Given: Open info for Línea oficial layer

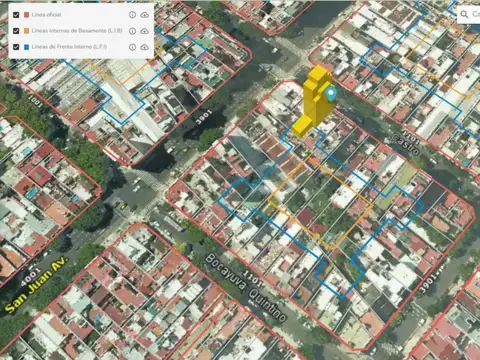Looking at the screenshot, I should click(x=132, y=15).
